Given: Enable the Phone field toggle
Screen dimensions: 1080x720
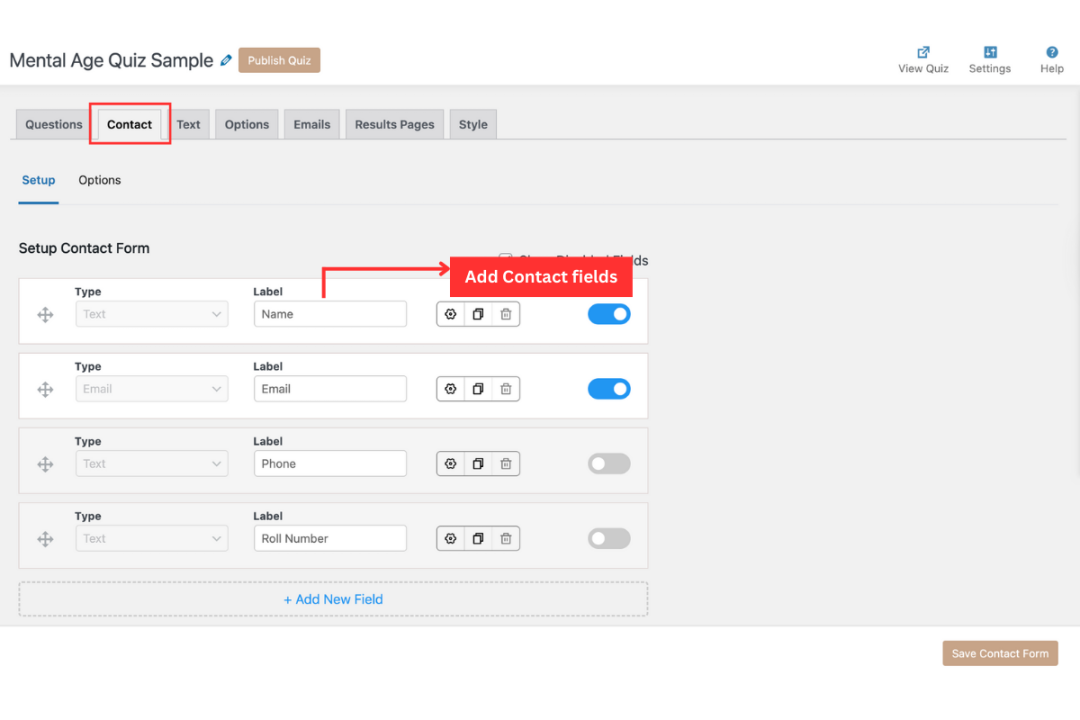Looking at the screenshot, I should (609, 464).
